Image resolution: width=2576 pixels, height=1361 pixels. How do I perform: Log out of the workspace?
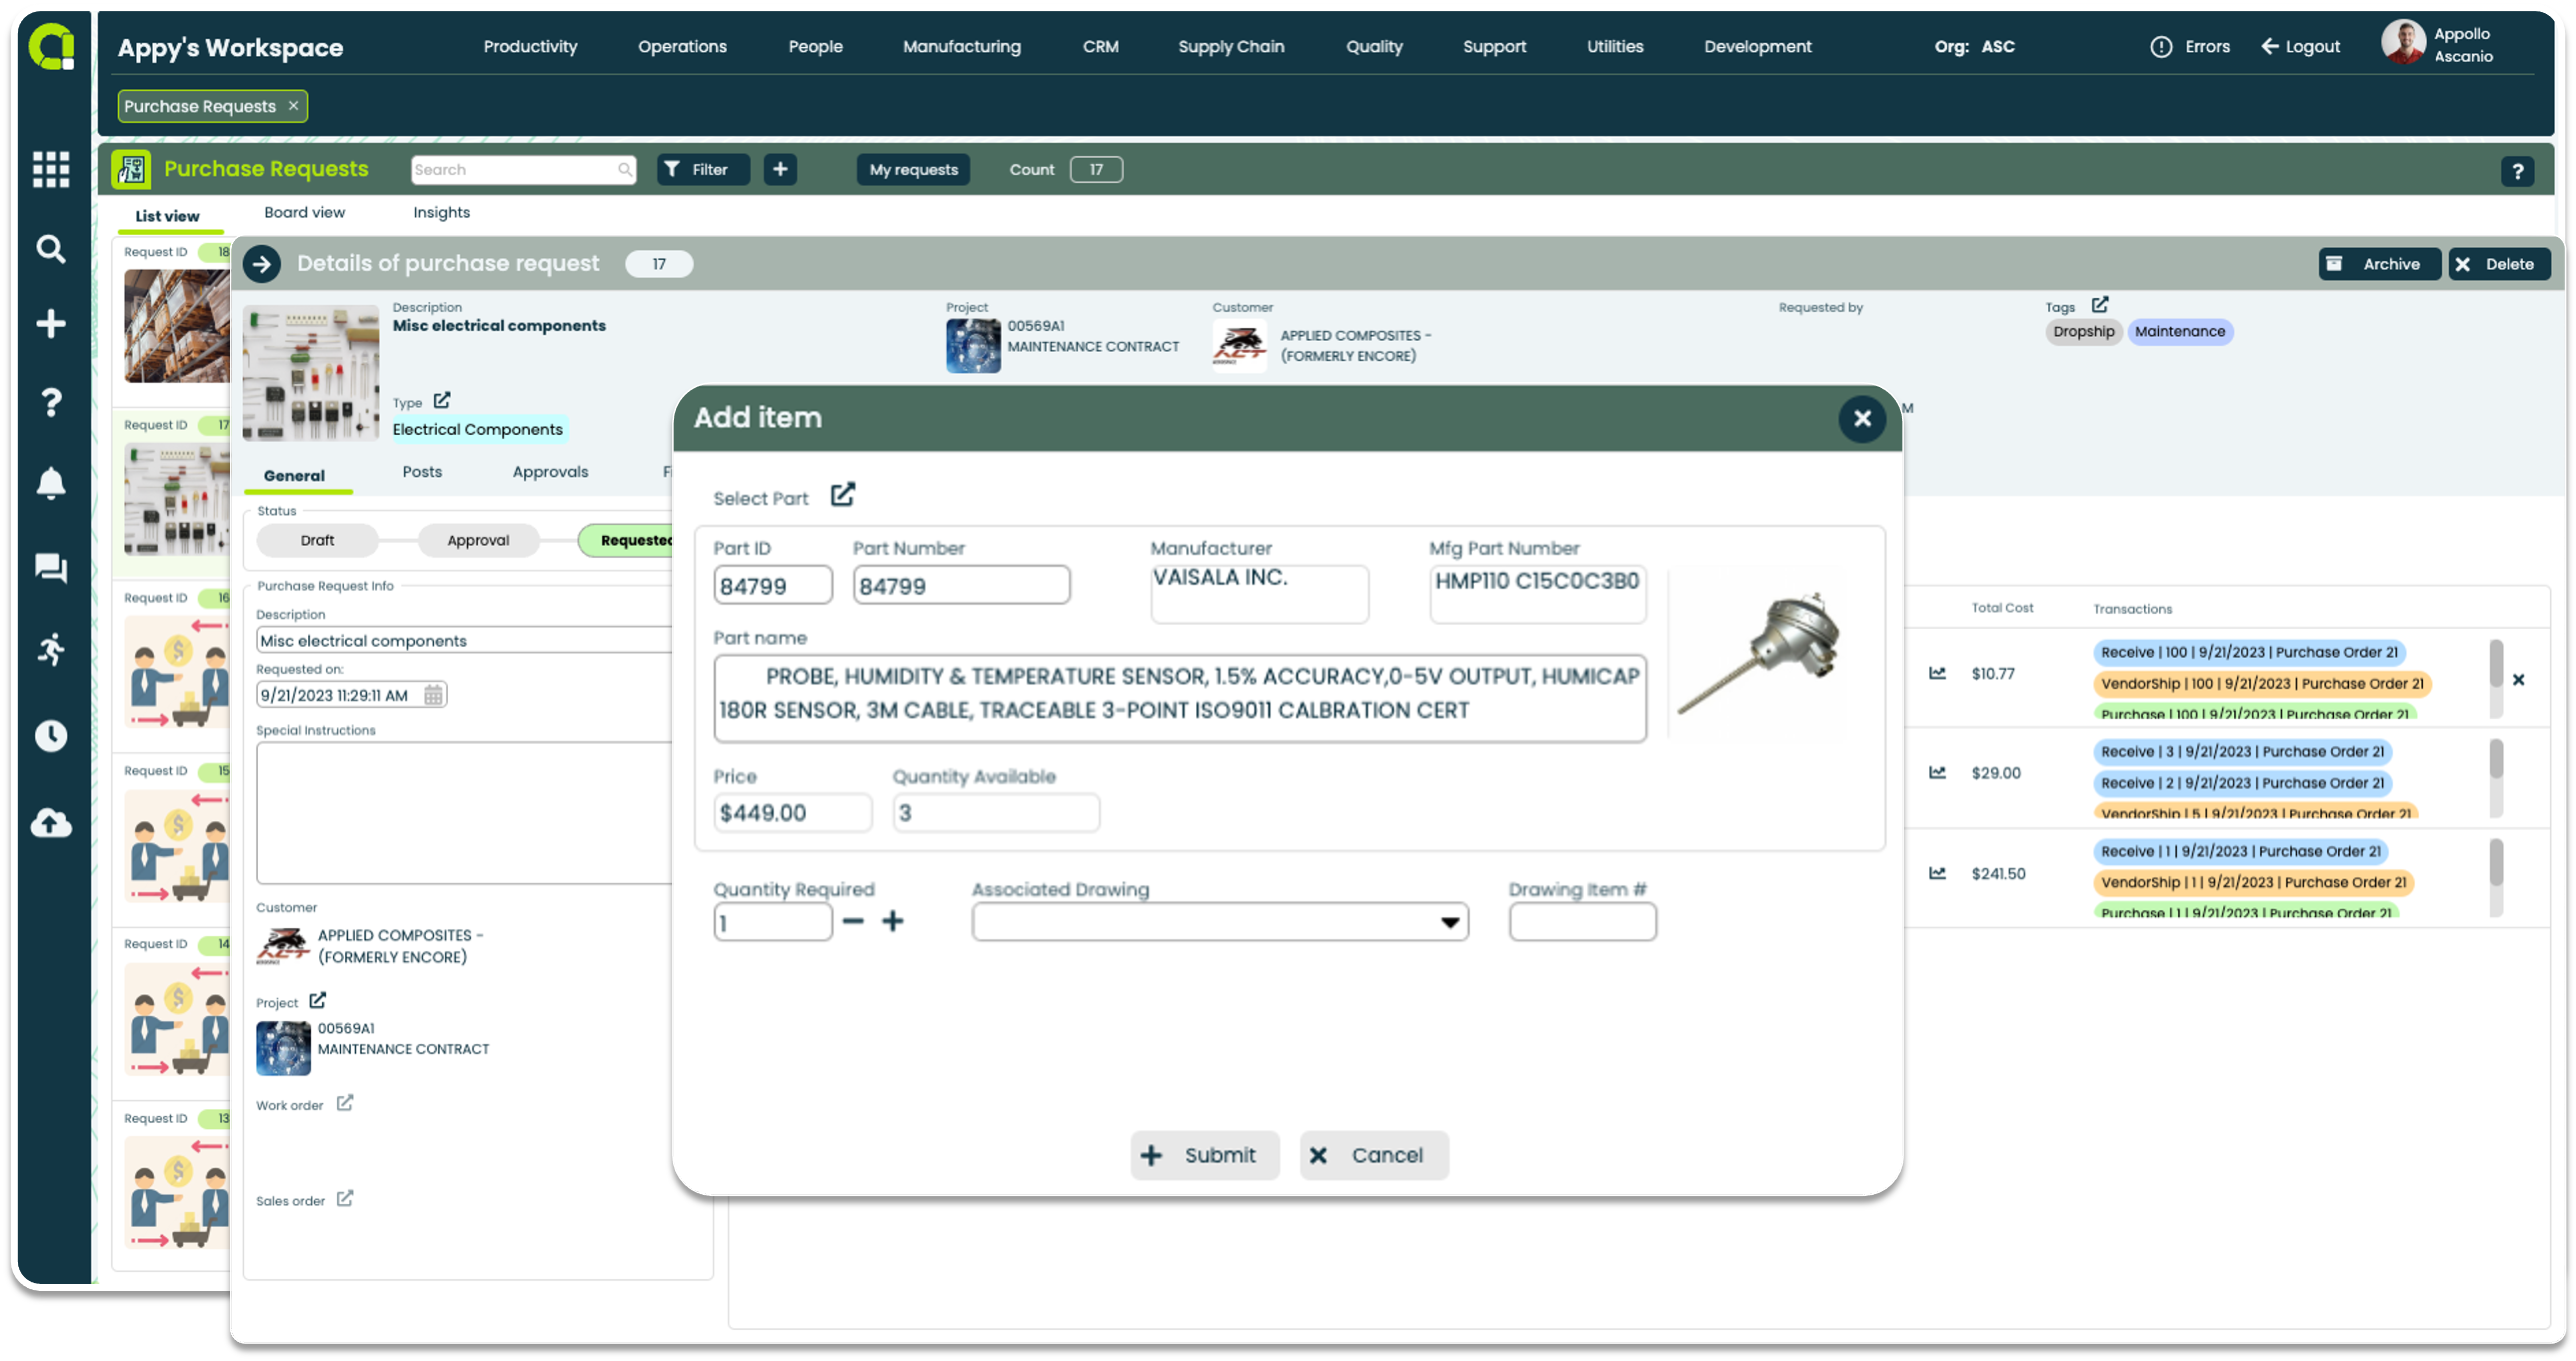tap(2300, 46)
